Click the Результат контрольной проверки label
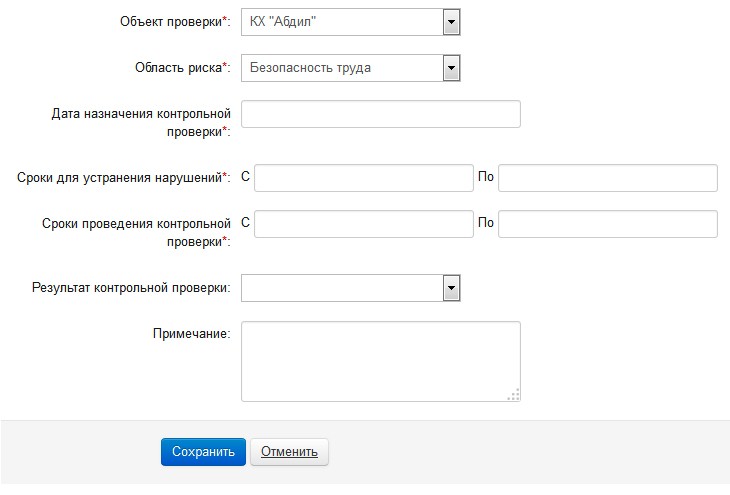 coord(131,288)
